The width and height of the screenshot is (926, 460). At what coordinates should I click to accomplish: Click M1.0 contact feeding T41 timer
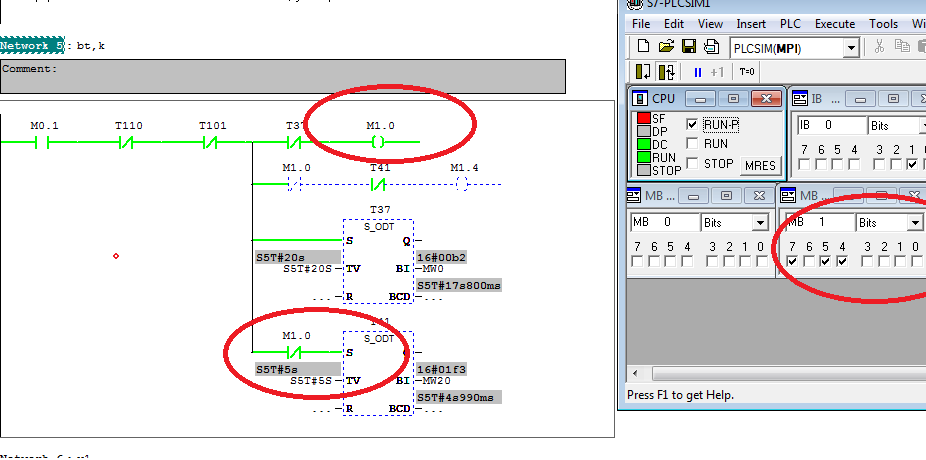pos(295,353)
